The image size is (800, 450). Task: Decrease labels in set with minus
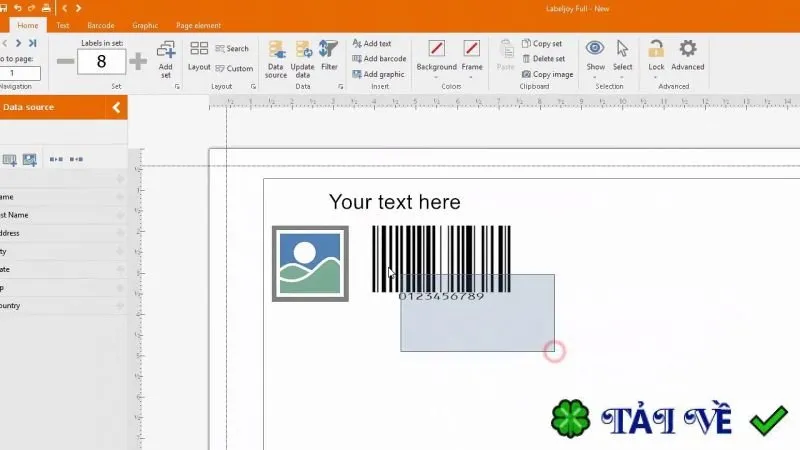(65, 62)
